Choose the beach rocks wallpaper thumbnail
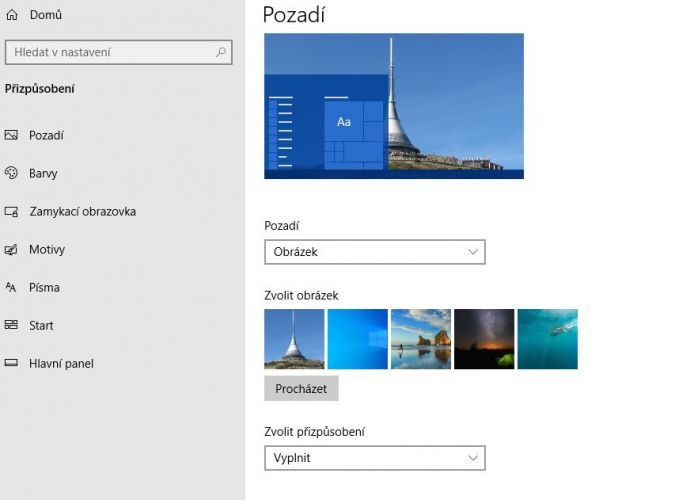 pos(421,339)
